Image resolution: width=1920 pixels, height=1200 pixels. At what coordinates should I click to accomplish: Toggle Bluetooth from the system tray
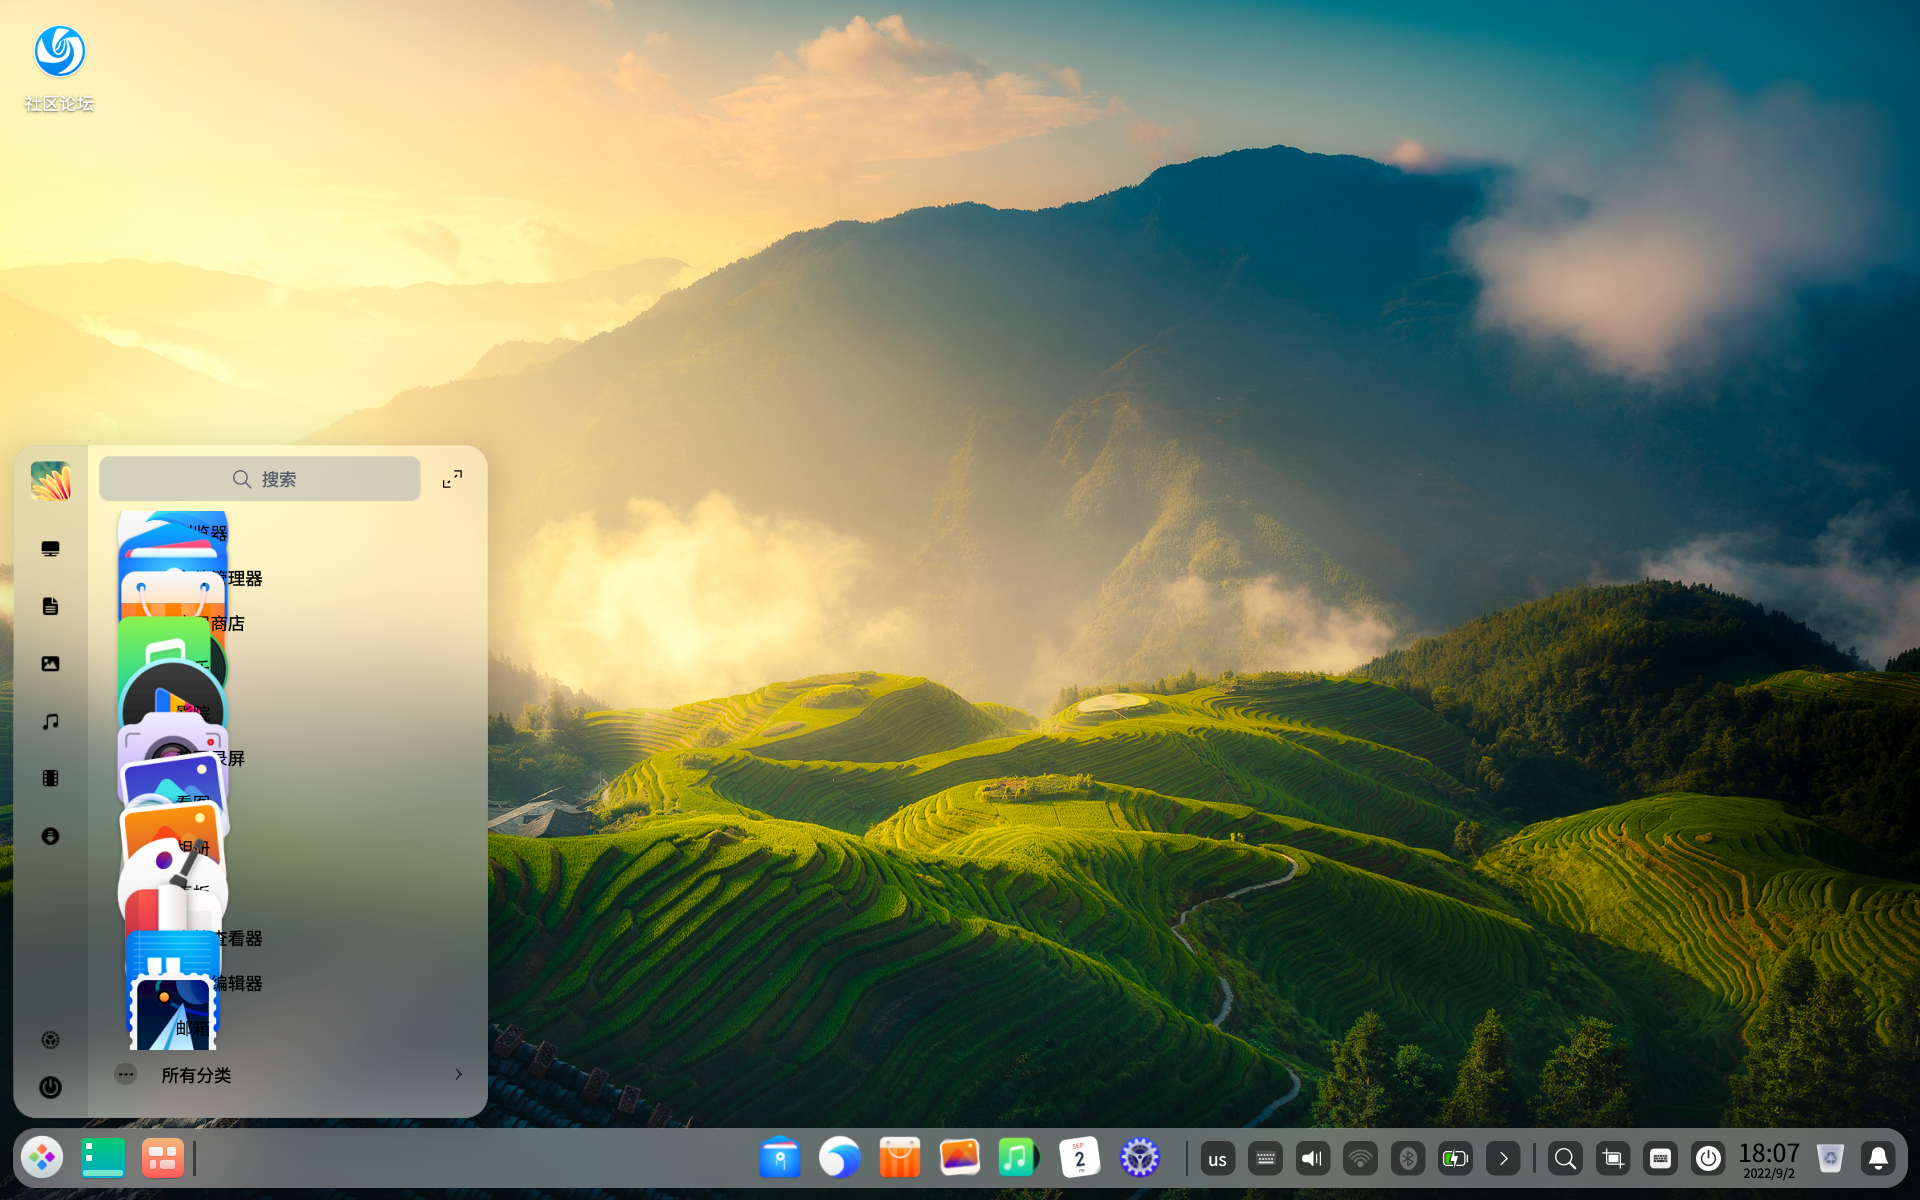[x=1408, y=1159]
